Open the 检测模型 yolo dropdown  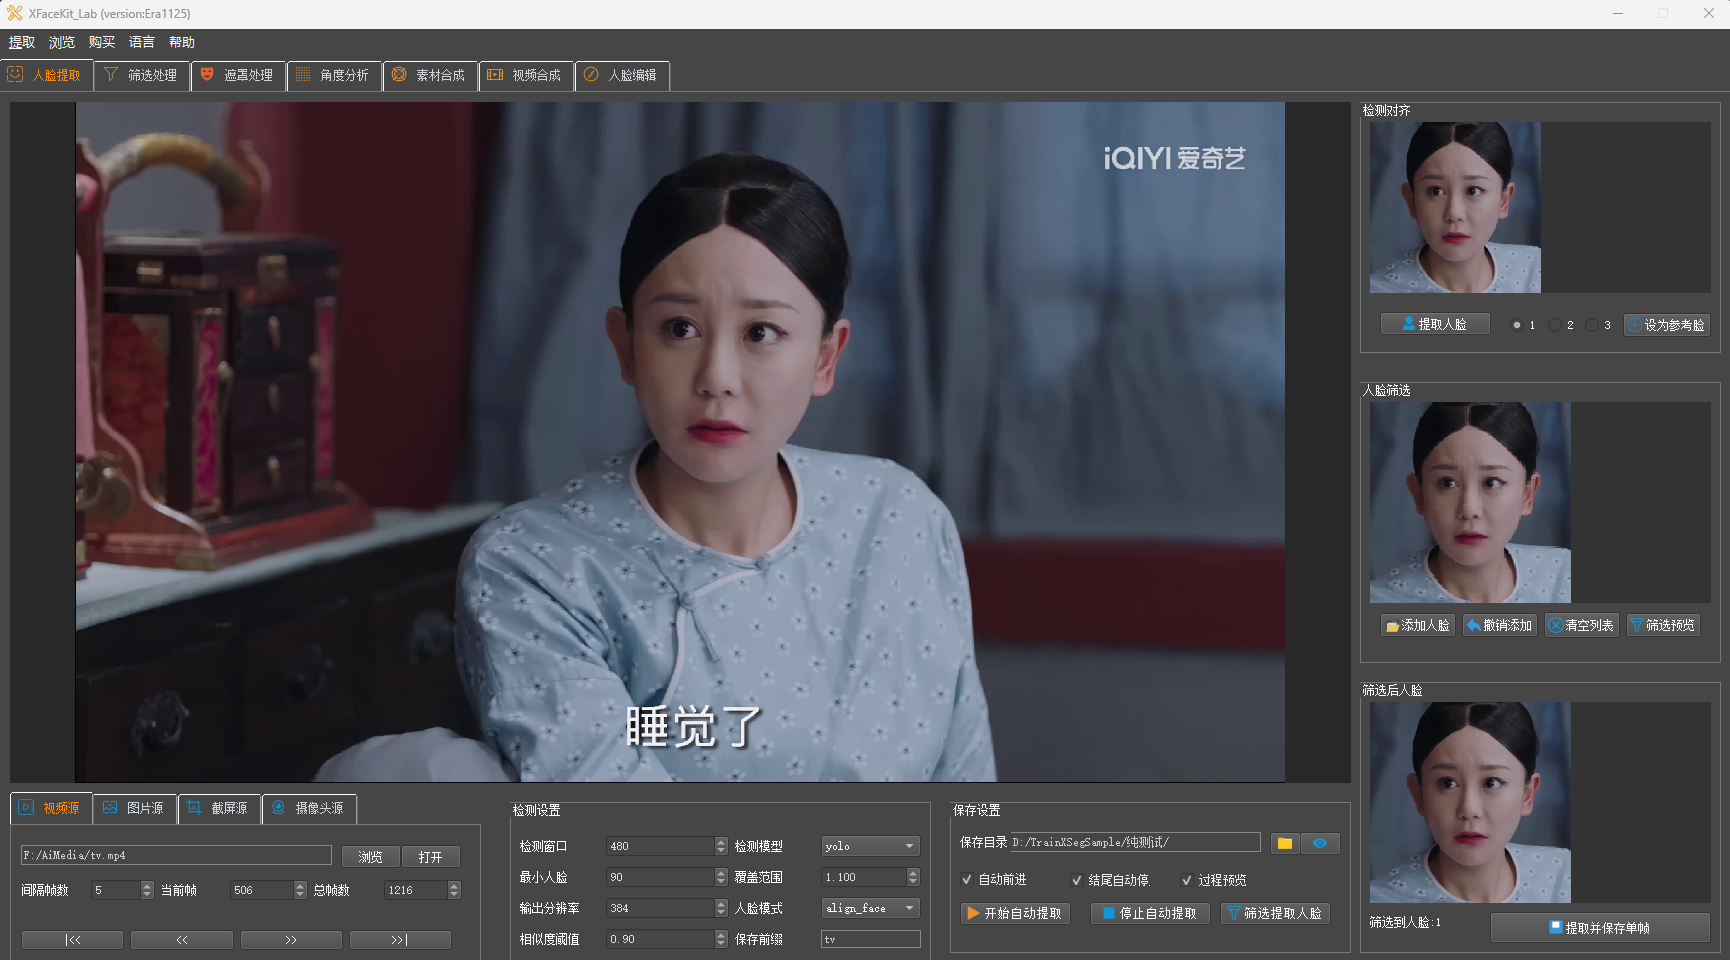(870, 846)
